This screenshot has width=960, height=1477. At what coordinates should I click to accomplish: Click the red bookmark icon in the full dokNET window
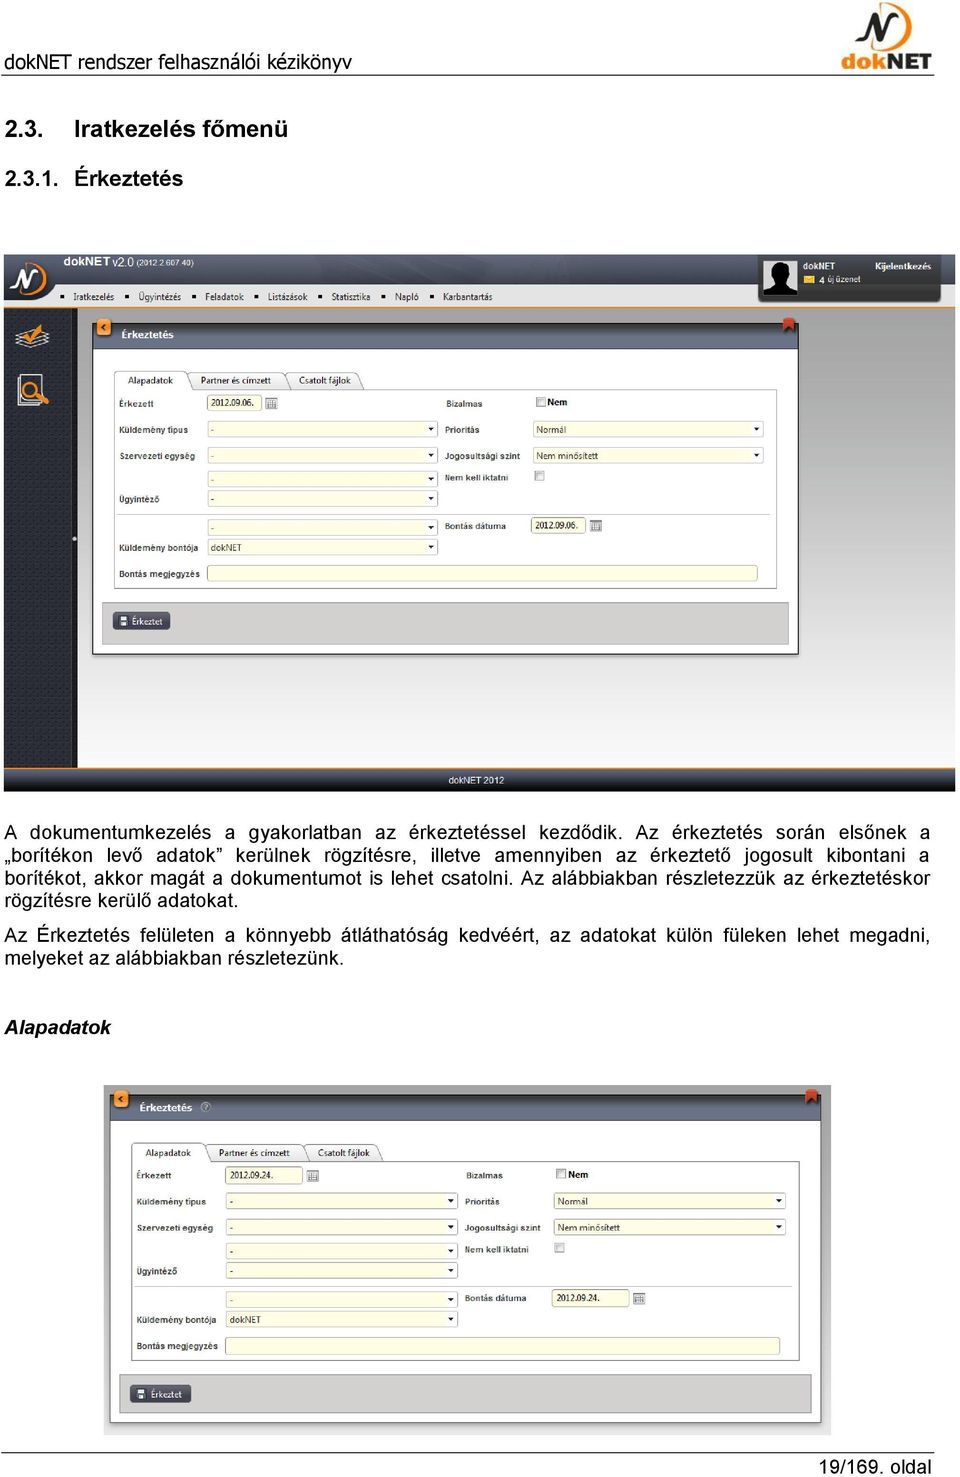788,325
